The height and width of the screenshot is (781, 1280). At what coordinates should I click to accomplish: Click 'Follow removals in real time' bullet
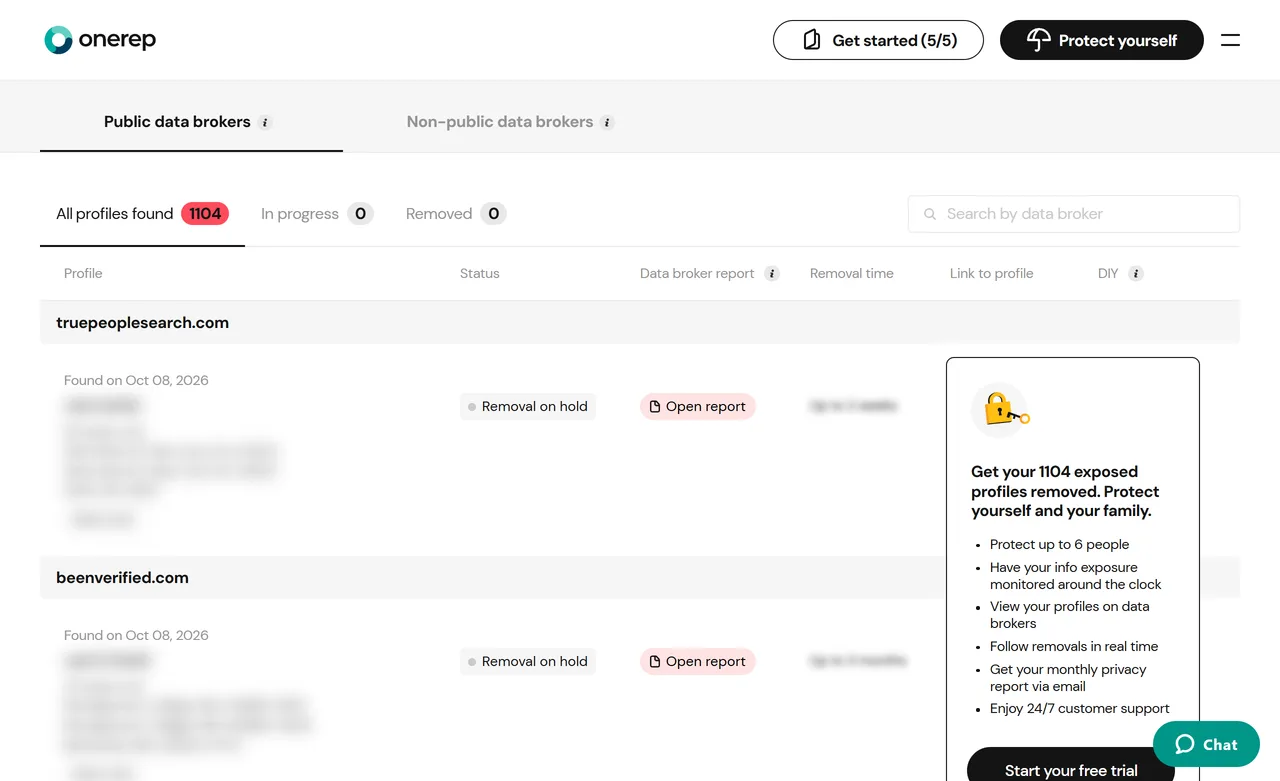pos(1074,647)
